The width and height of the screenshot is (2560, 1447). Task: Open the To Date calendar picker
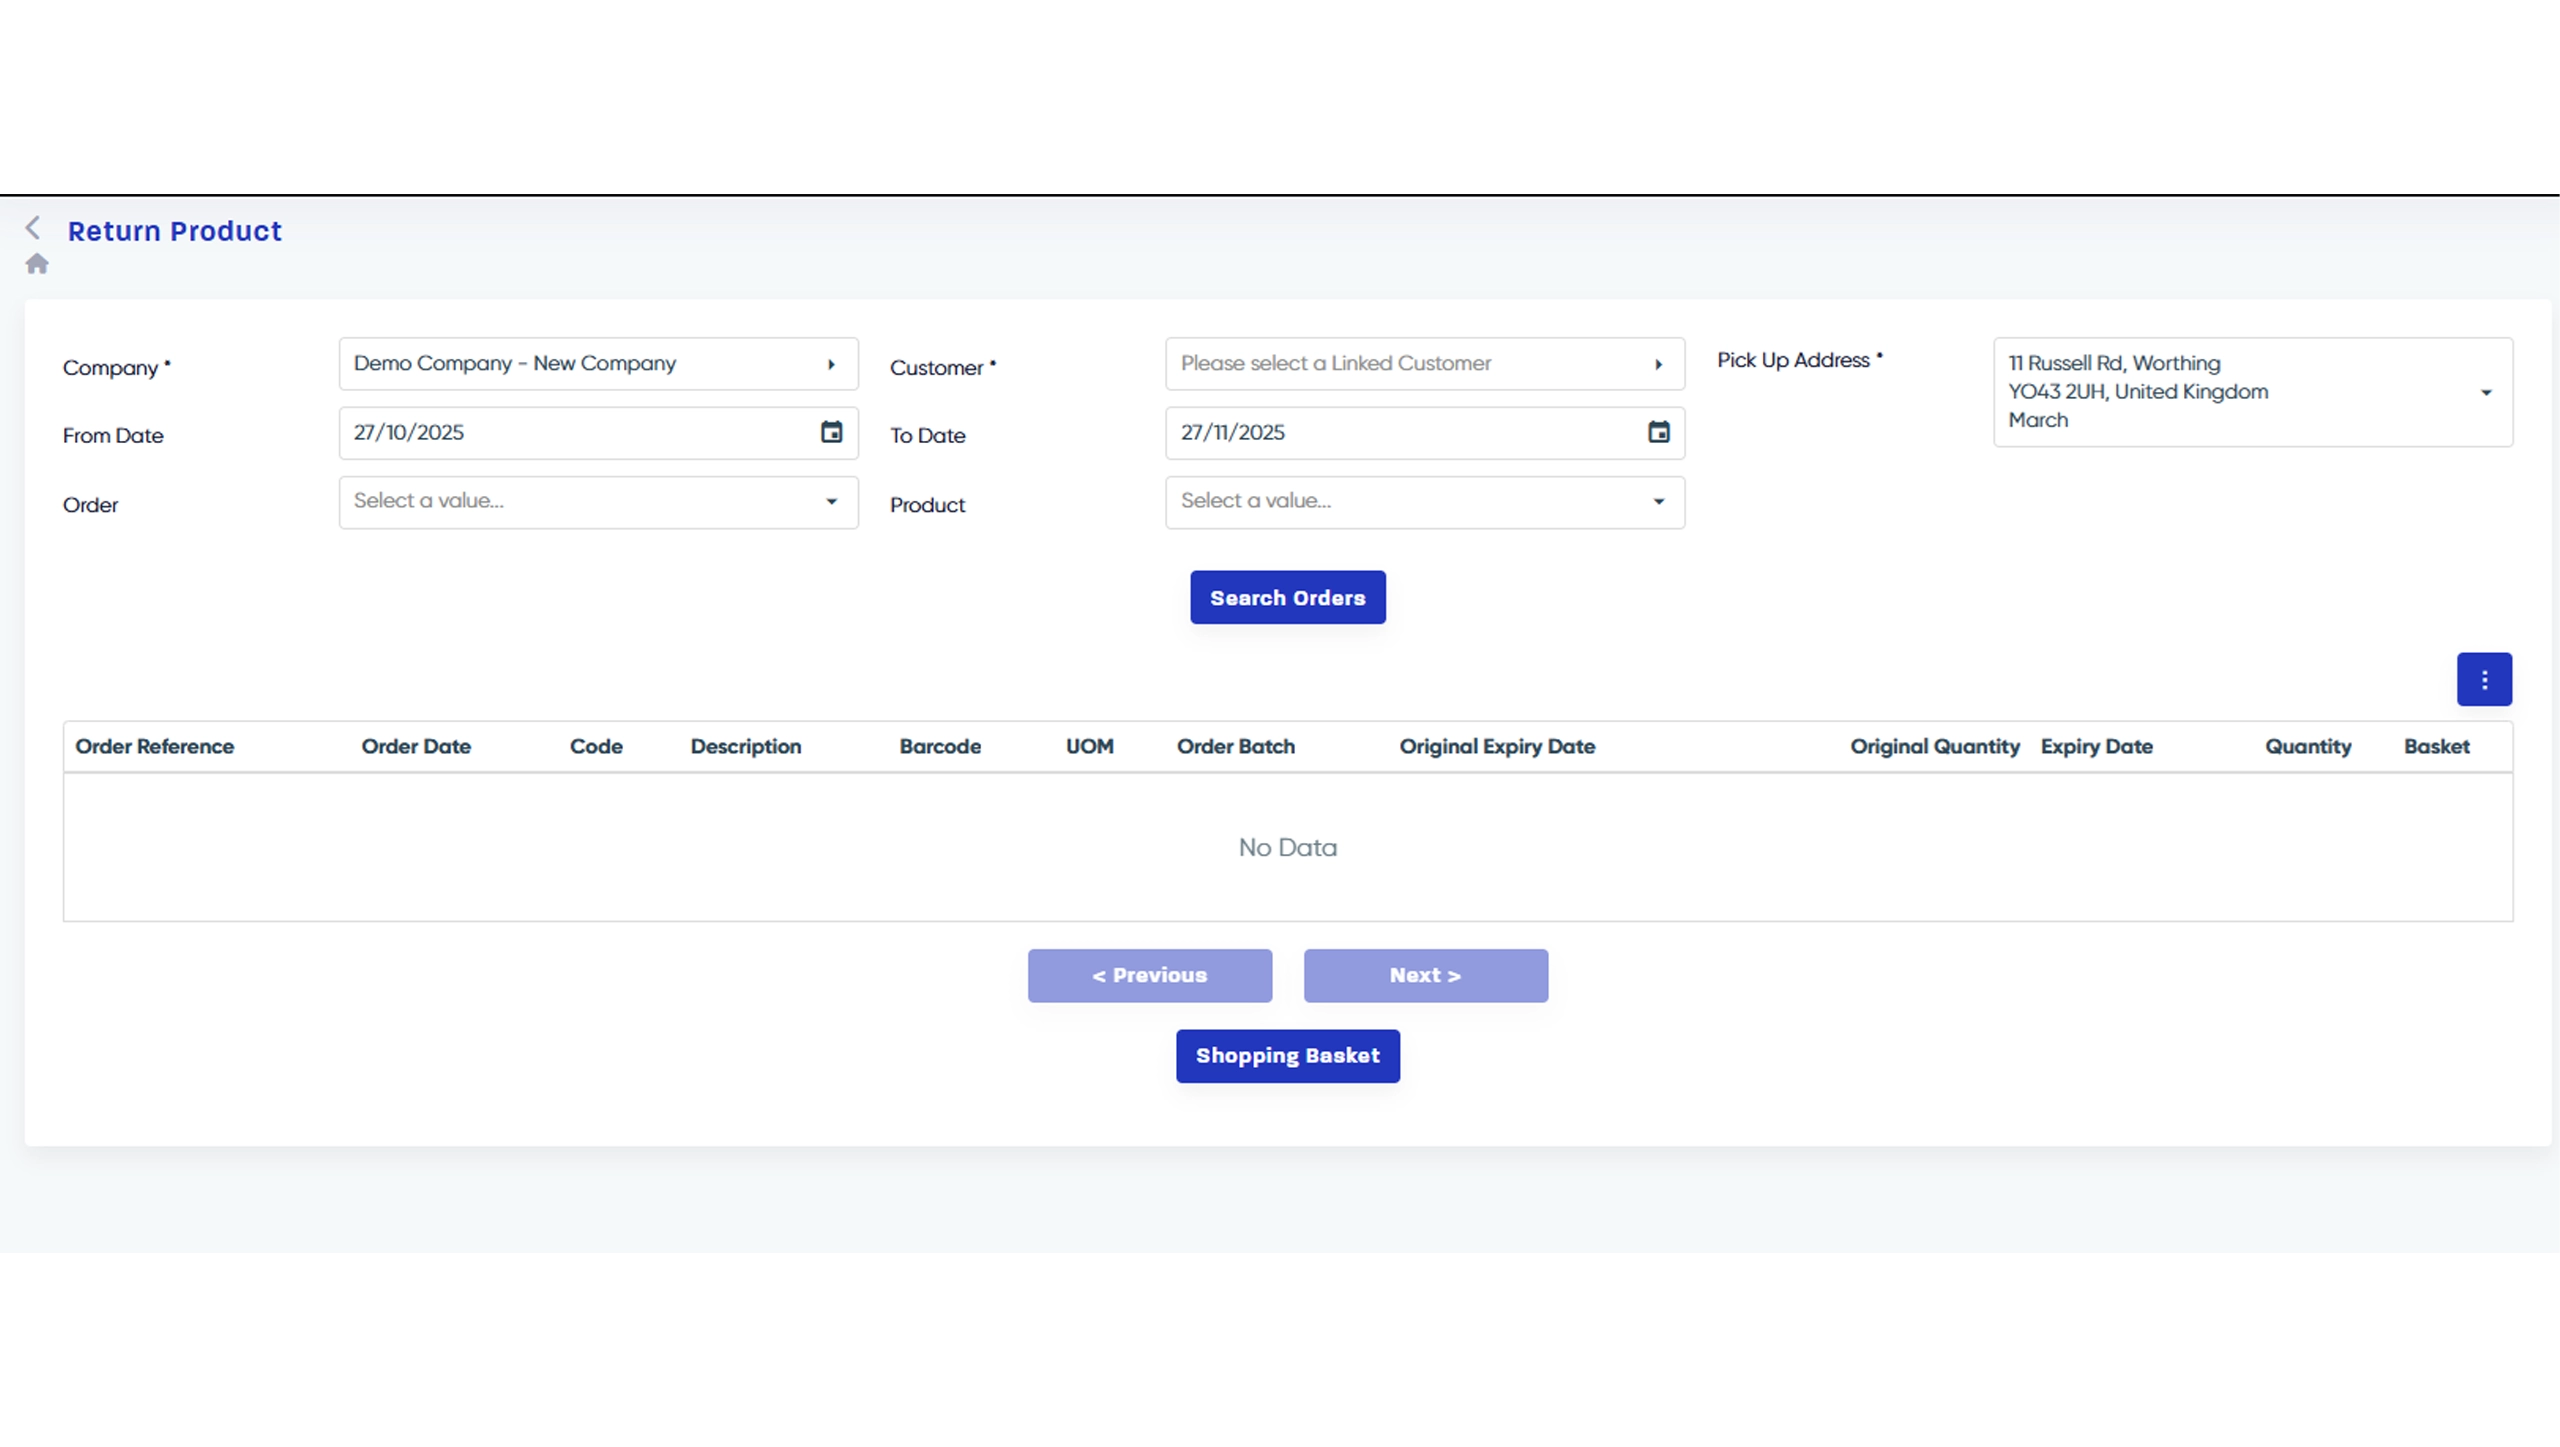point(1658,432)
